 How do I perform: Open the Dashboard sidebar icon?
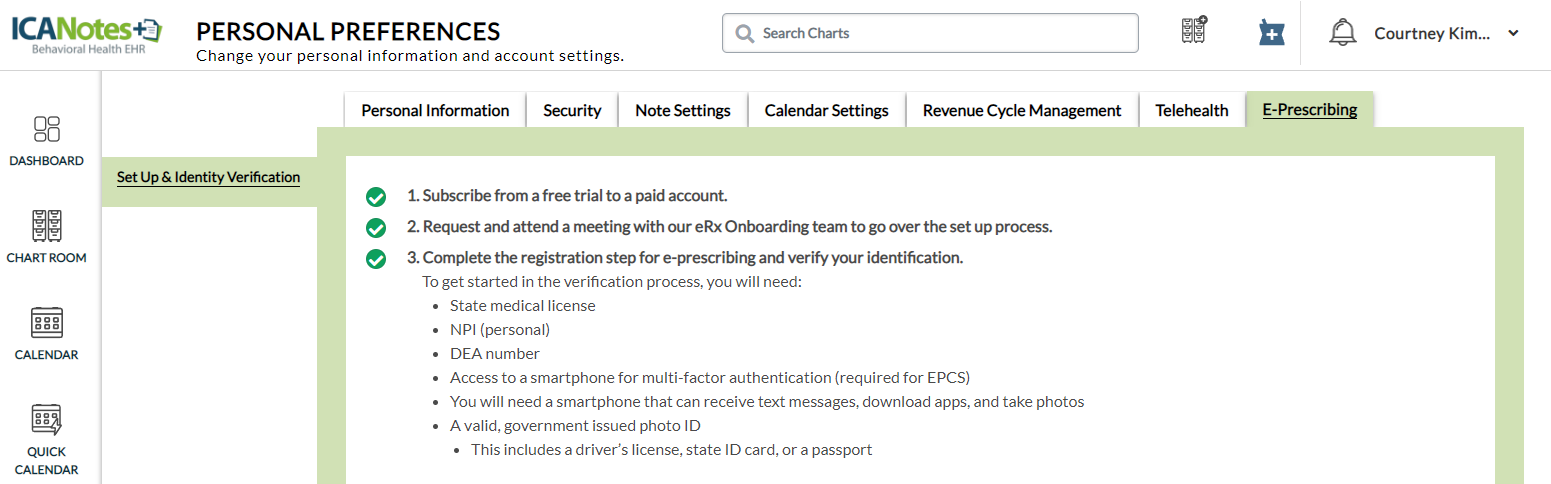tap(47, 130)
